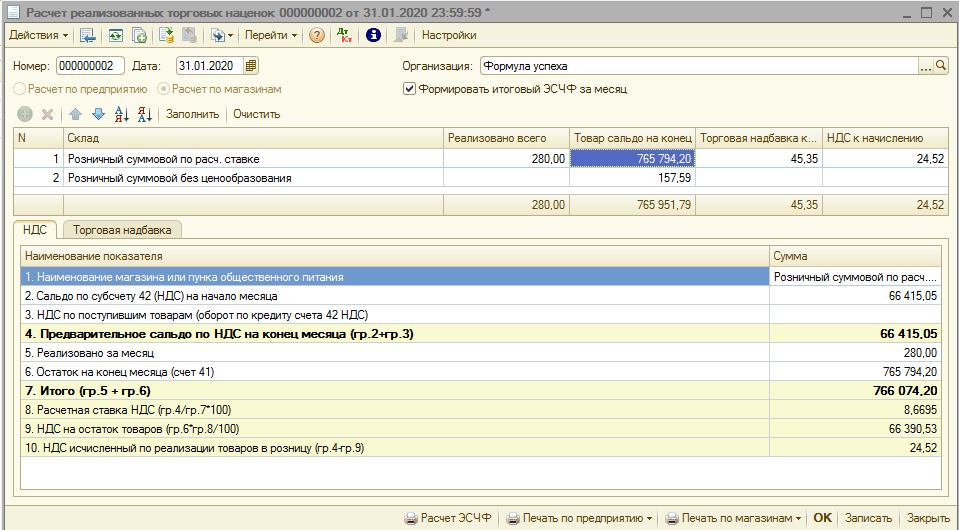This screenshot has height=530, width=959.
Task: Click the magnifier icon in Организация field
Action: pyautogui.click(x=941, y=66)
